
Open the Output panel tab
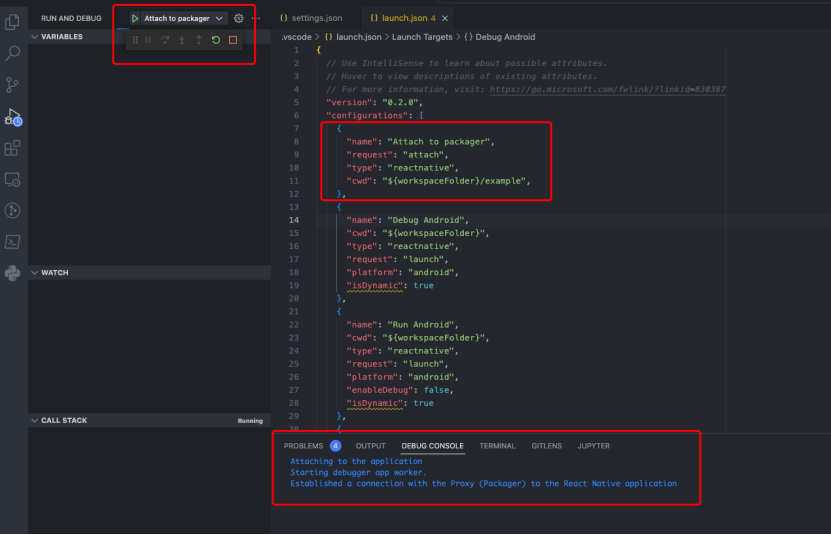point(370,446)
